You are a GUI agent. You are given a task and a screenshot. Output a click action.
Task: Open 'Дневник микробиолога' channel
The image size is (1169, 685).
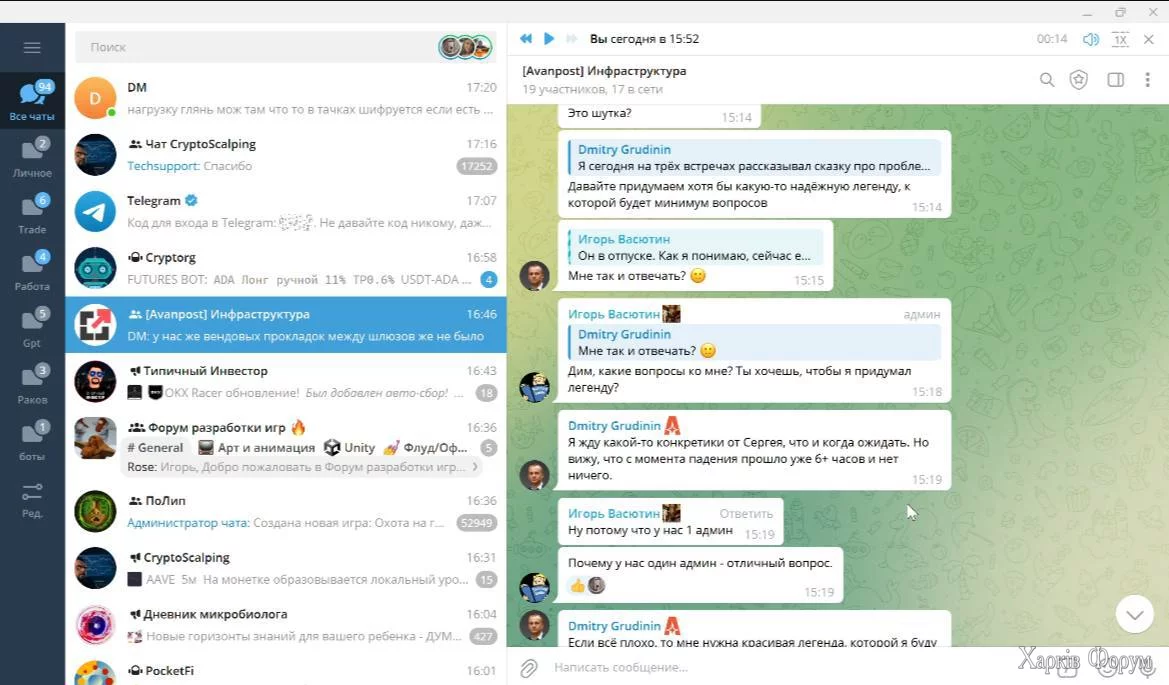pyautogui.click(x=286, y=625)
